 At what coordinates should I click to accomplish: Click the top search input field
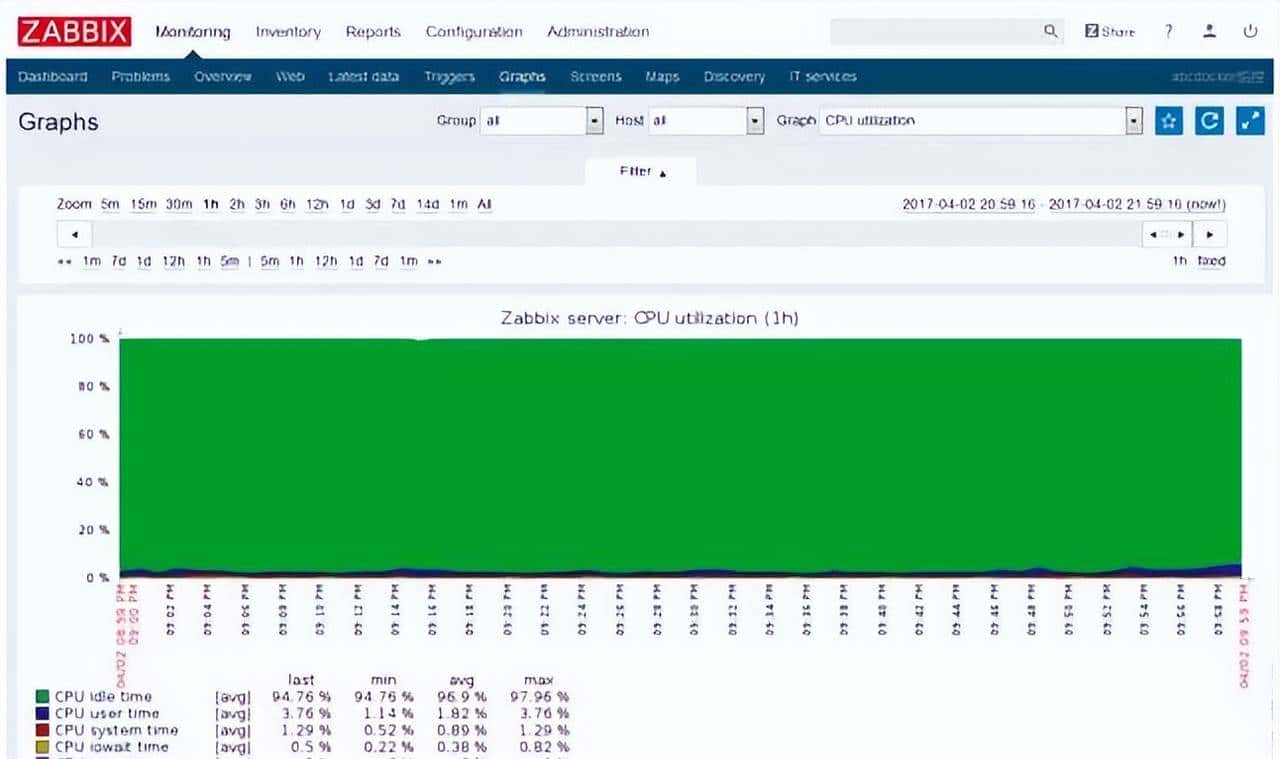coord(935,32)
